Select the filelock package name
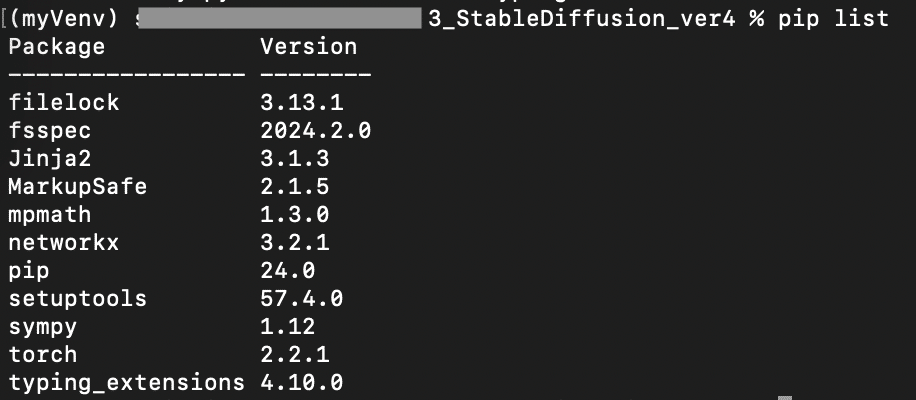The width and height of the screenshot is (916, 400). (x=63, y=102)
